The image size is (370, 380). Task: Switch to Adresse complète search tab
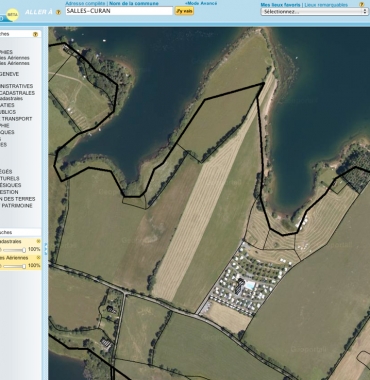[x=85, y=3]
